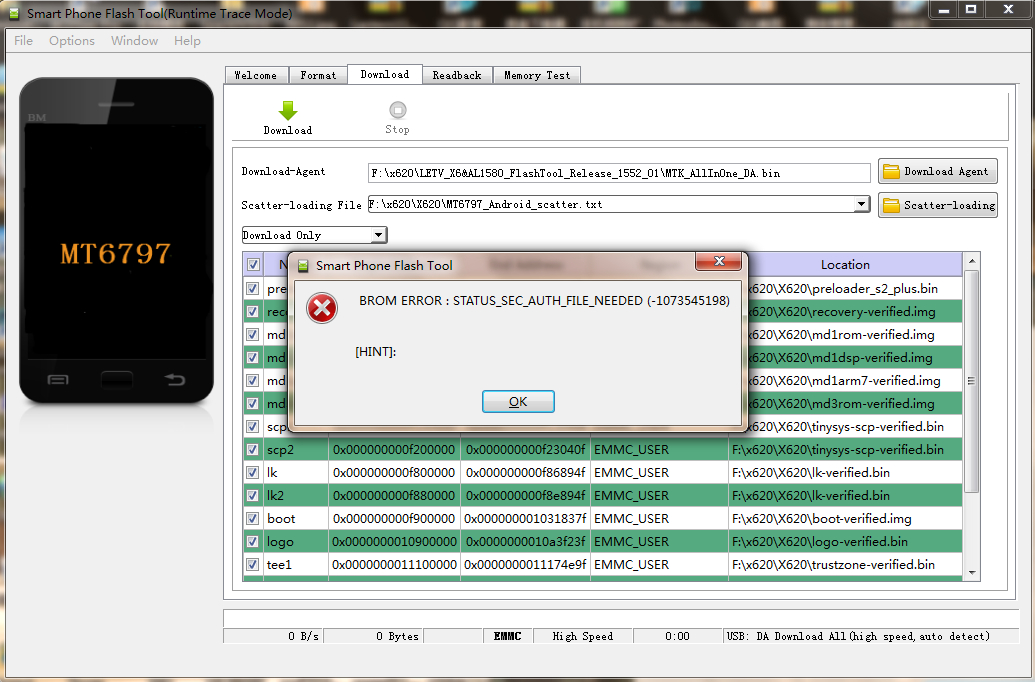The height and width of the screenshot is (682, 1035).
Task: Uncheck the tee1 partition checkbox
Action: pos(252,564)
